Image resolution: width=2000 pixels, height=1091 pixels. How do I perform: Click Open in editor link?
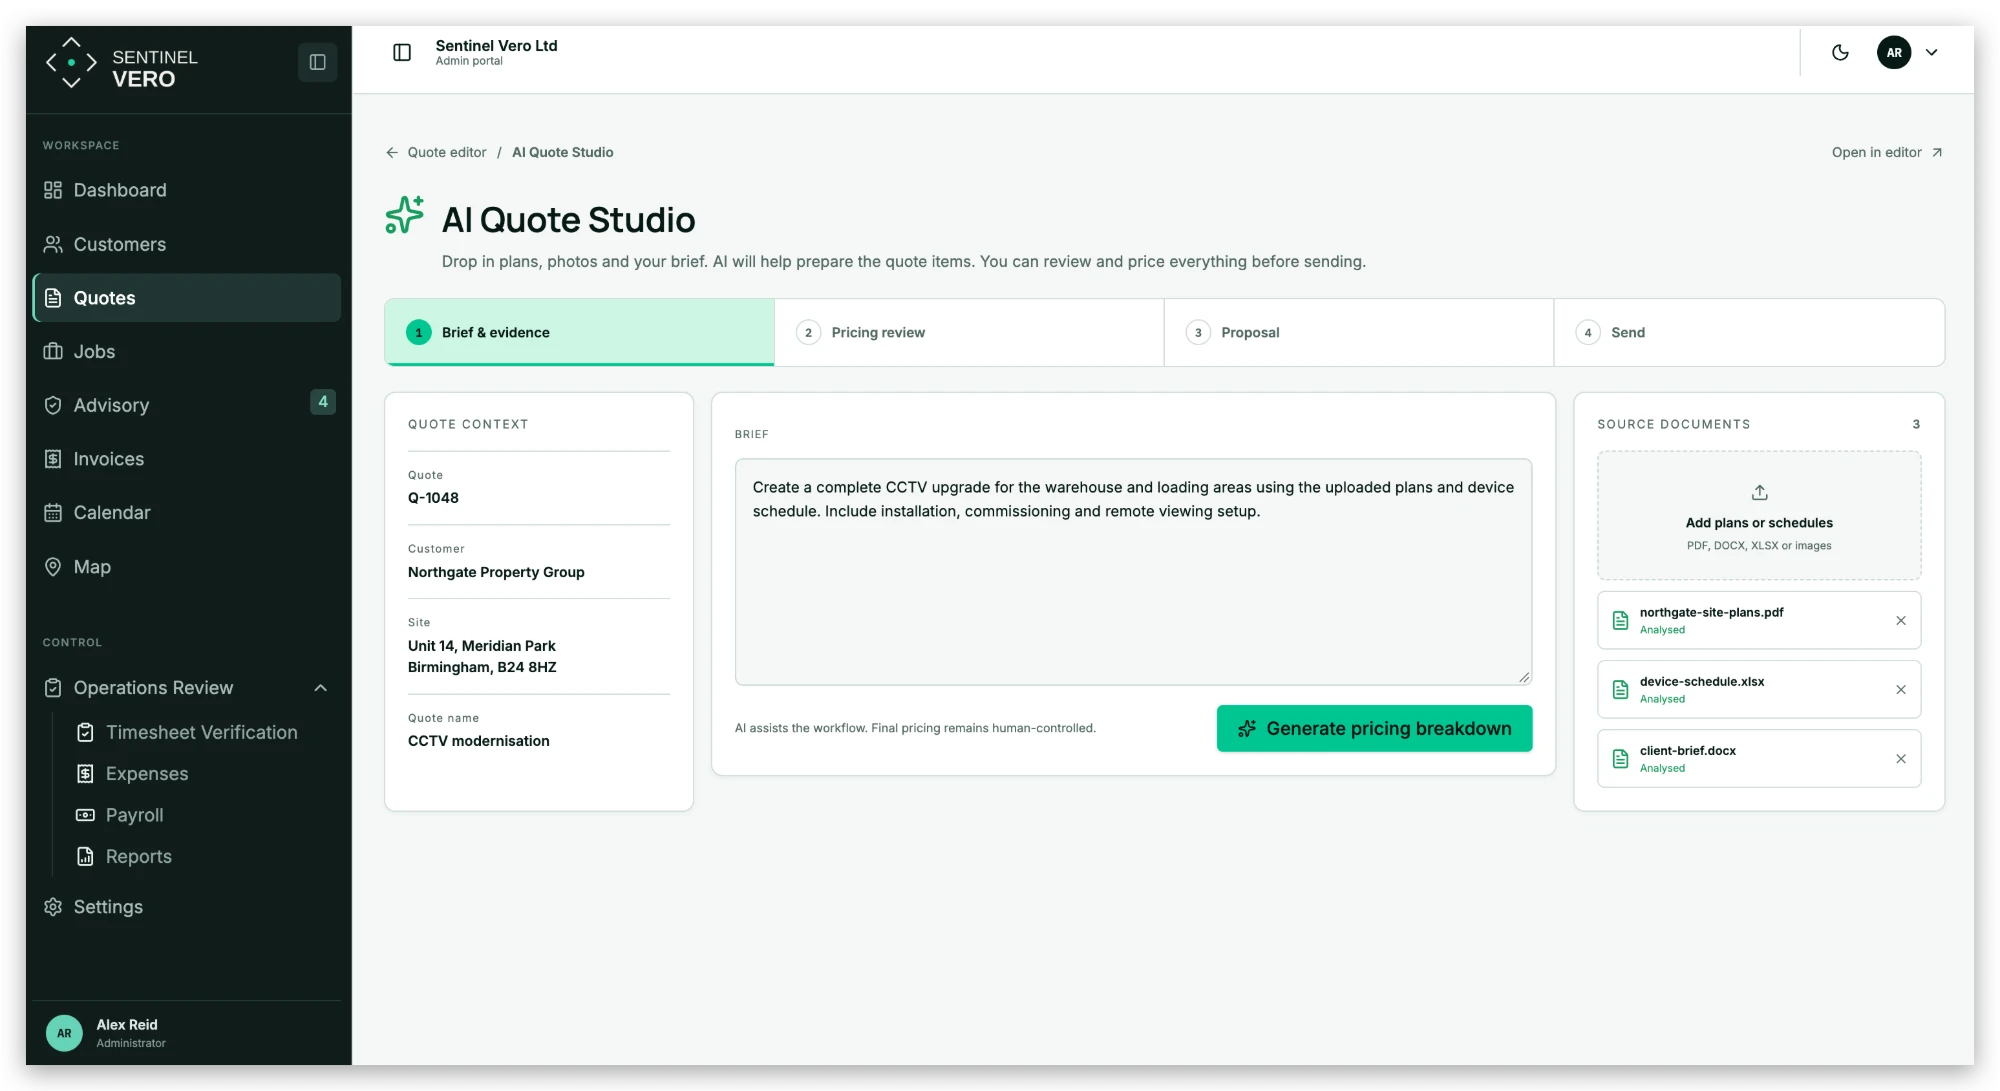pos(1887,152)
